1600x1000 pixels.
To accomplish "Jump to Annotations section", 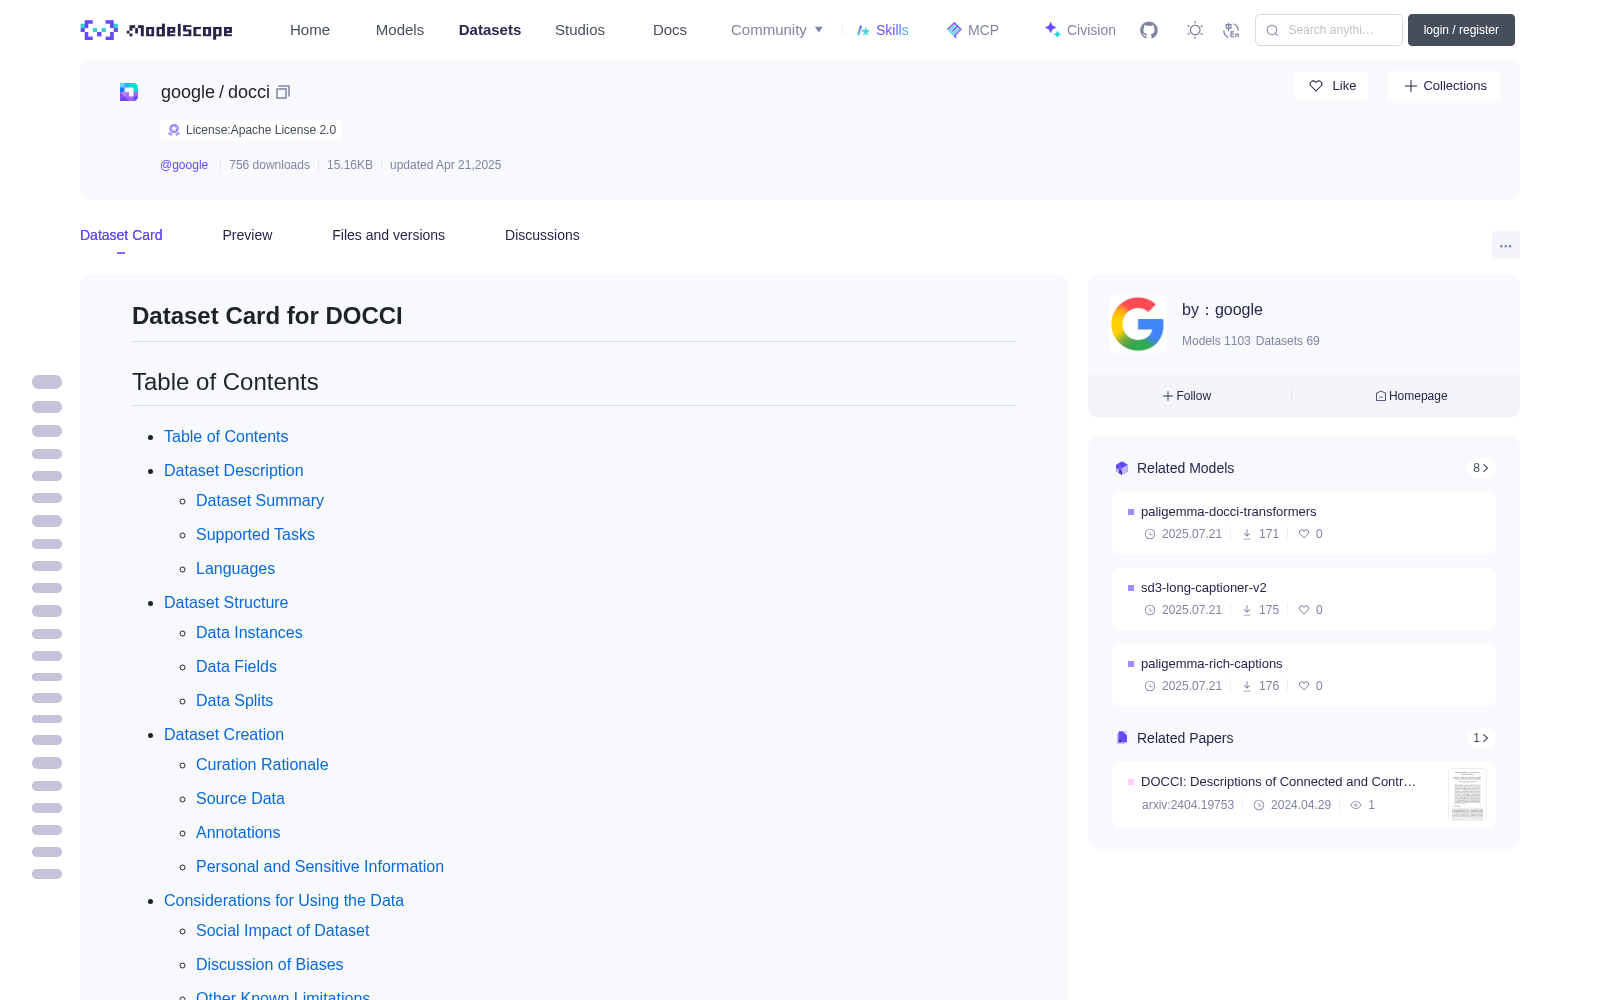I will tap(238, 833).
